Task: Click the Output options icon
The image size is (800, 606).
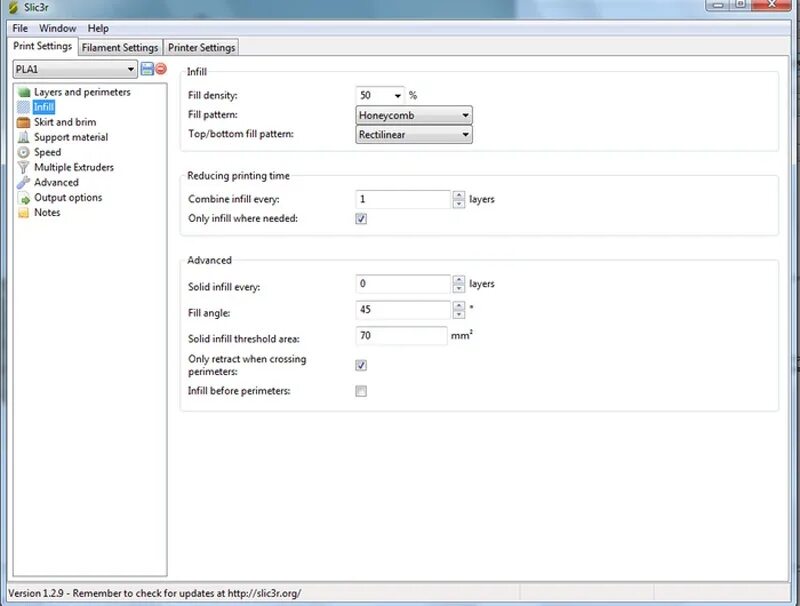Action: pyautogui.click(x=23, y=198)
